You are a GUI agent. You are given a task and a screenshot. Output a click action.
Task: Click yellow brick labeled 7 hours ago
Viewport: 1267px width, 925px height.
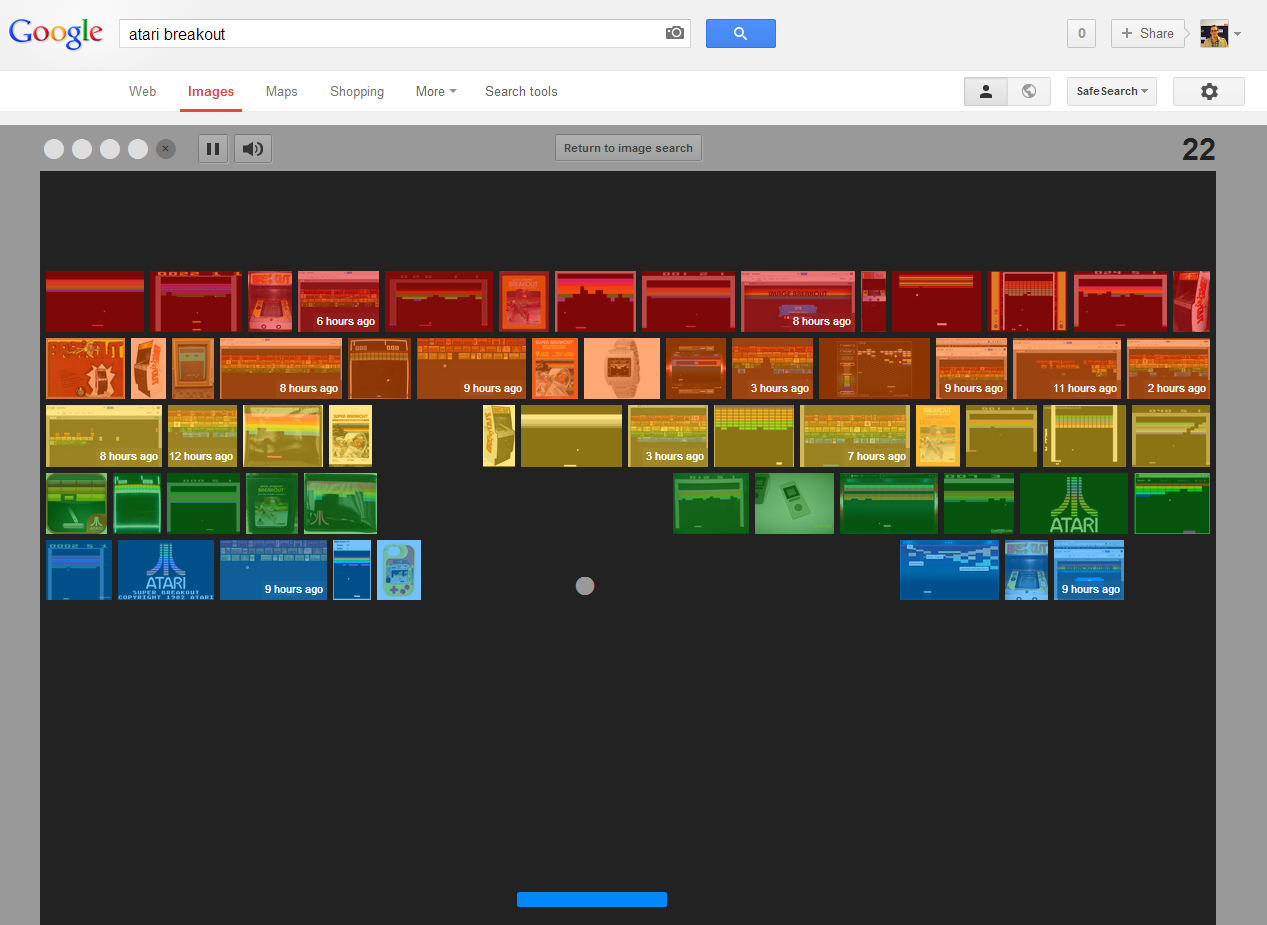coord(855,436)
